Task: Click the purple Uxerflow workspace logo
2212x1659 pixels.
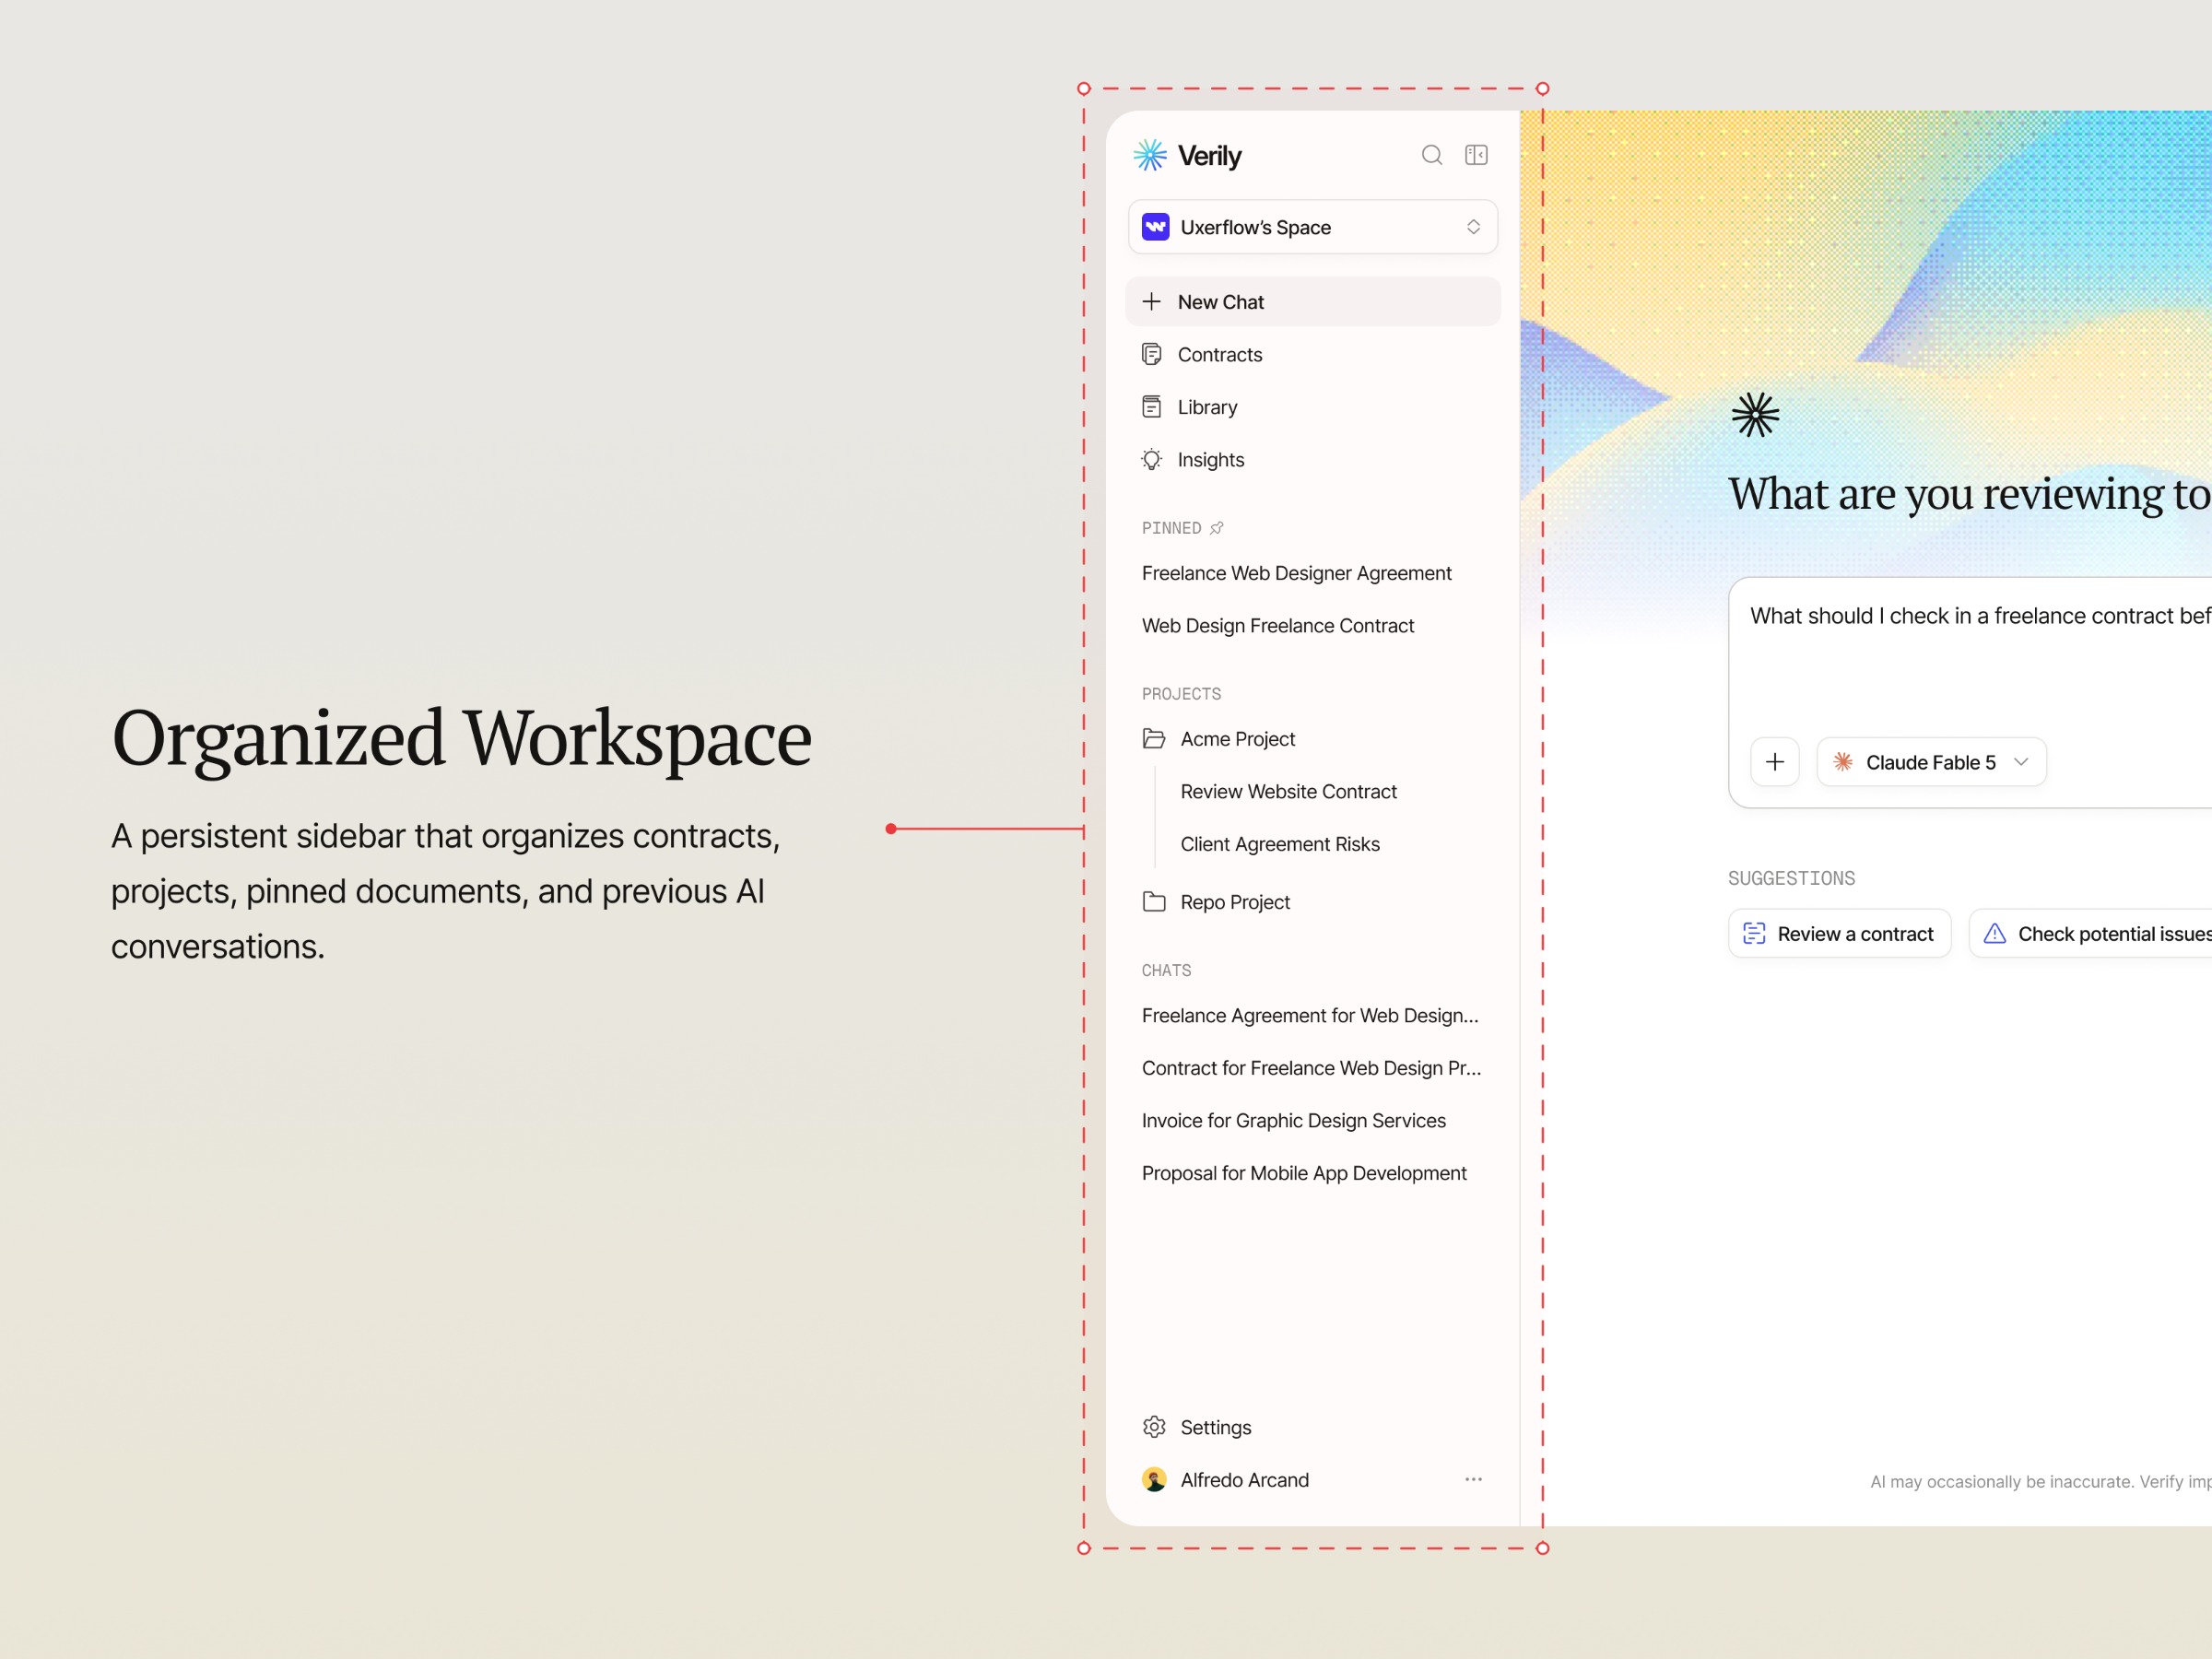Action: [x=1156, y=227]
